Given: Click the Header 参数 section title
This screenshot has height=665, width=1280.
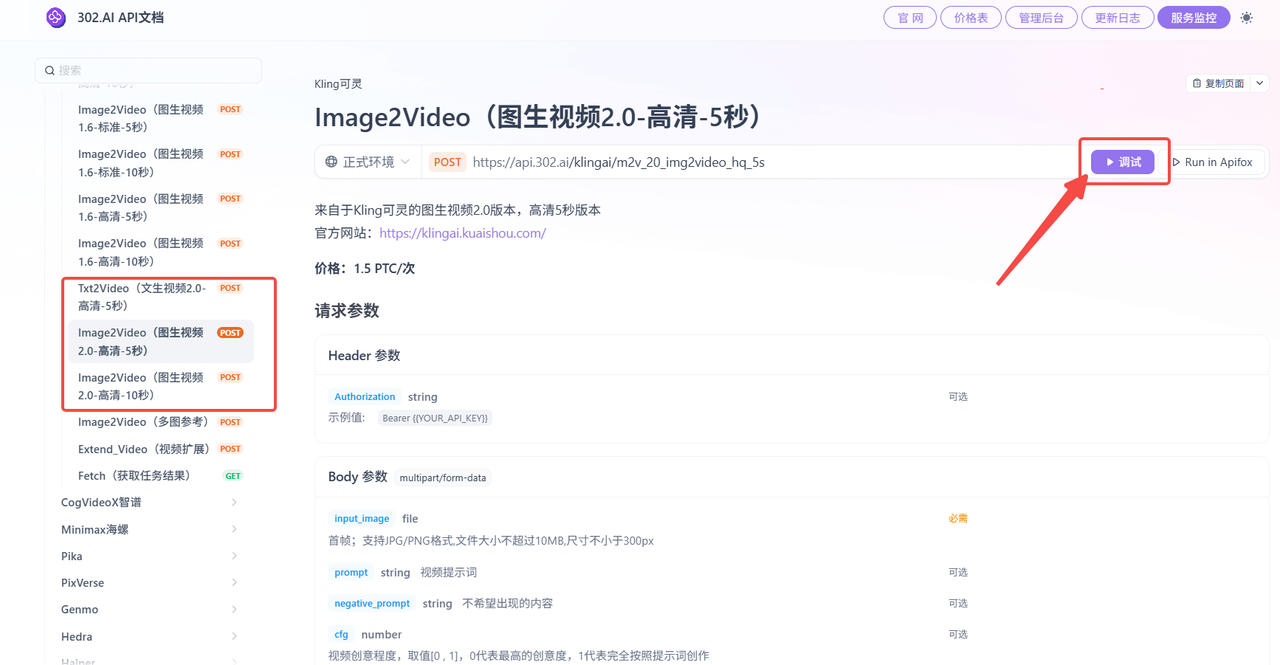Looking at the screenshot, I should click(364, 356).
